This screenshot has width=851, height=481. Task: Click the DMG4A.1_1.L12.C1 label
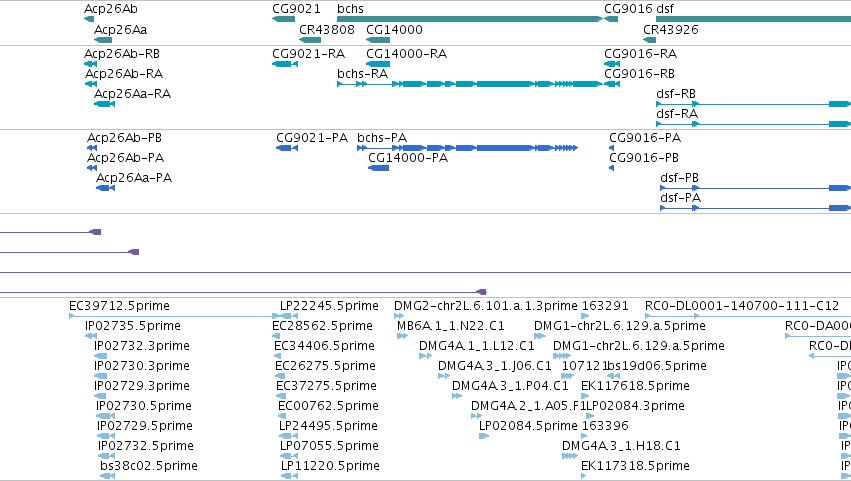[477, 346]
